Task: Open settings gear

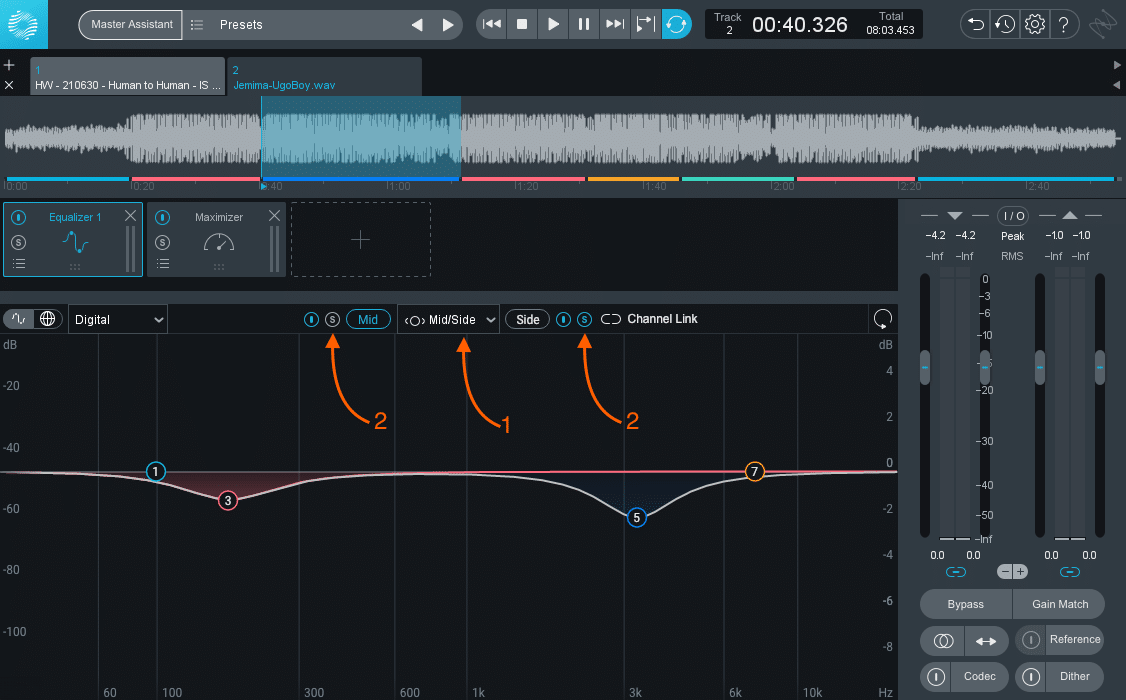Action: coord(1035,24)
